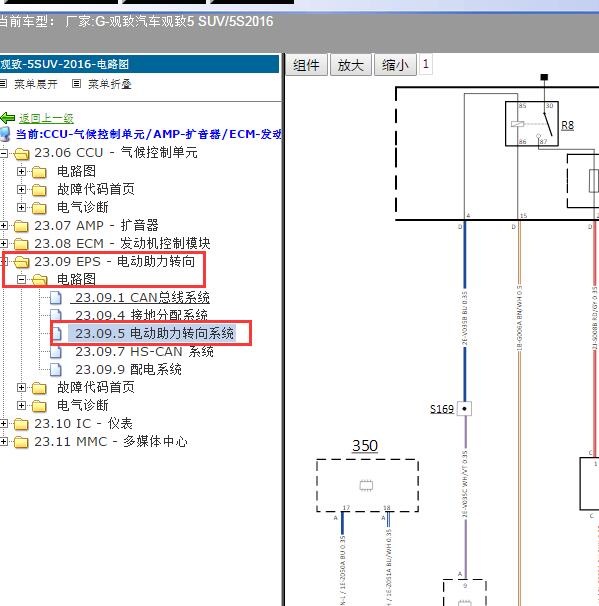Expand the 23.11 MMC node
This screenshot has width=599, height=606.
(3, 441)
